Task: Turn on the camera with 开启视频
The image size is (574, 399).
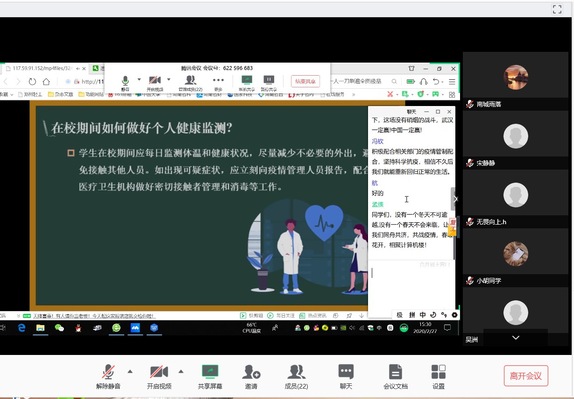Action: (x=159, y=376)
